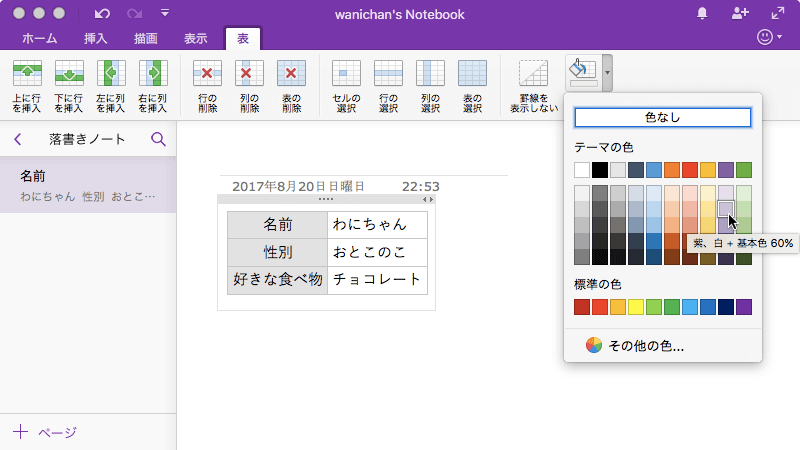Pick orange theme color swatch
Screen dimensions: 800x450
(672, 170)
